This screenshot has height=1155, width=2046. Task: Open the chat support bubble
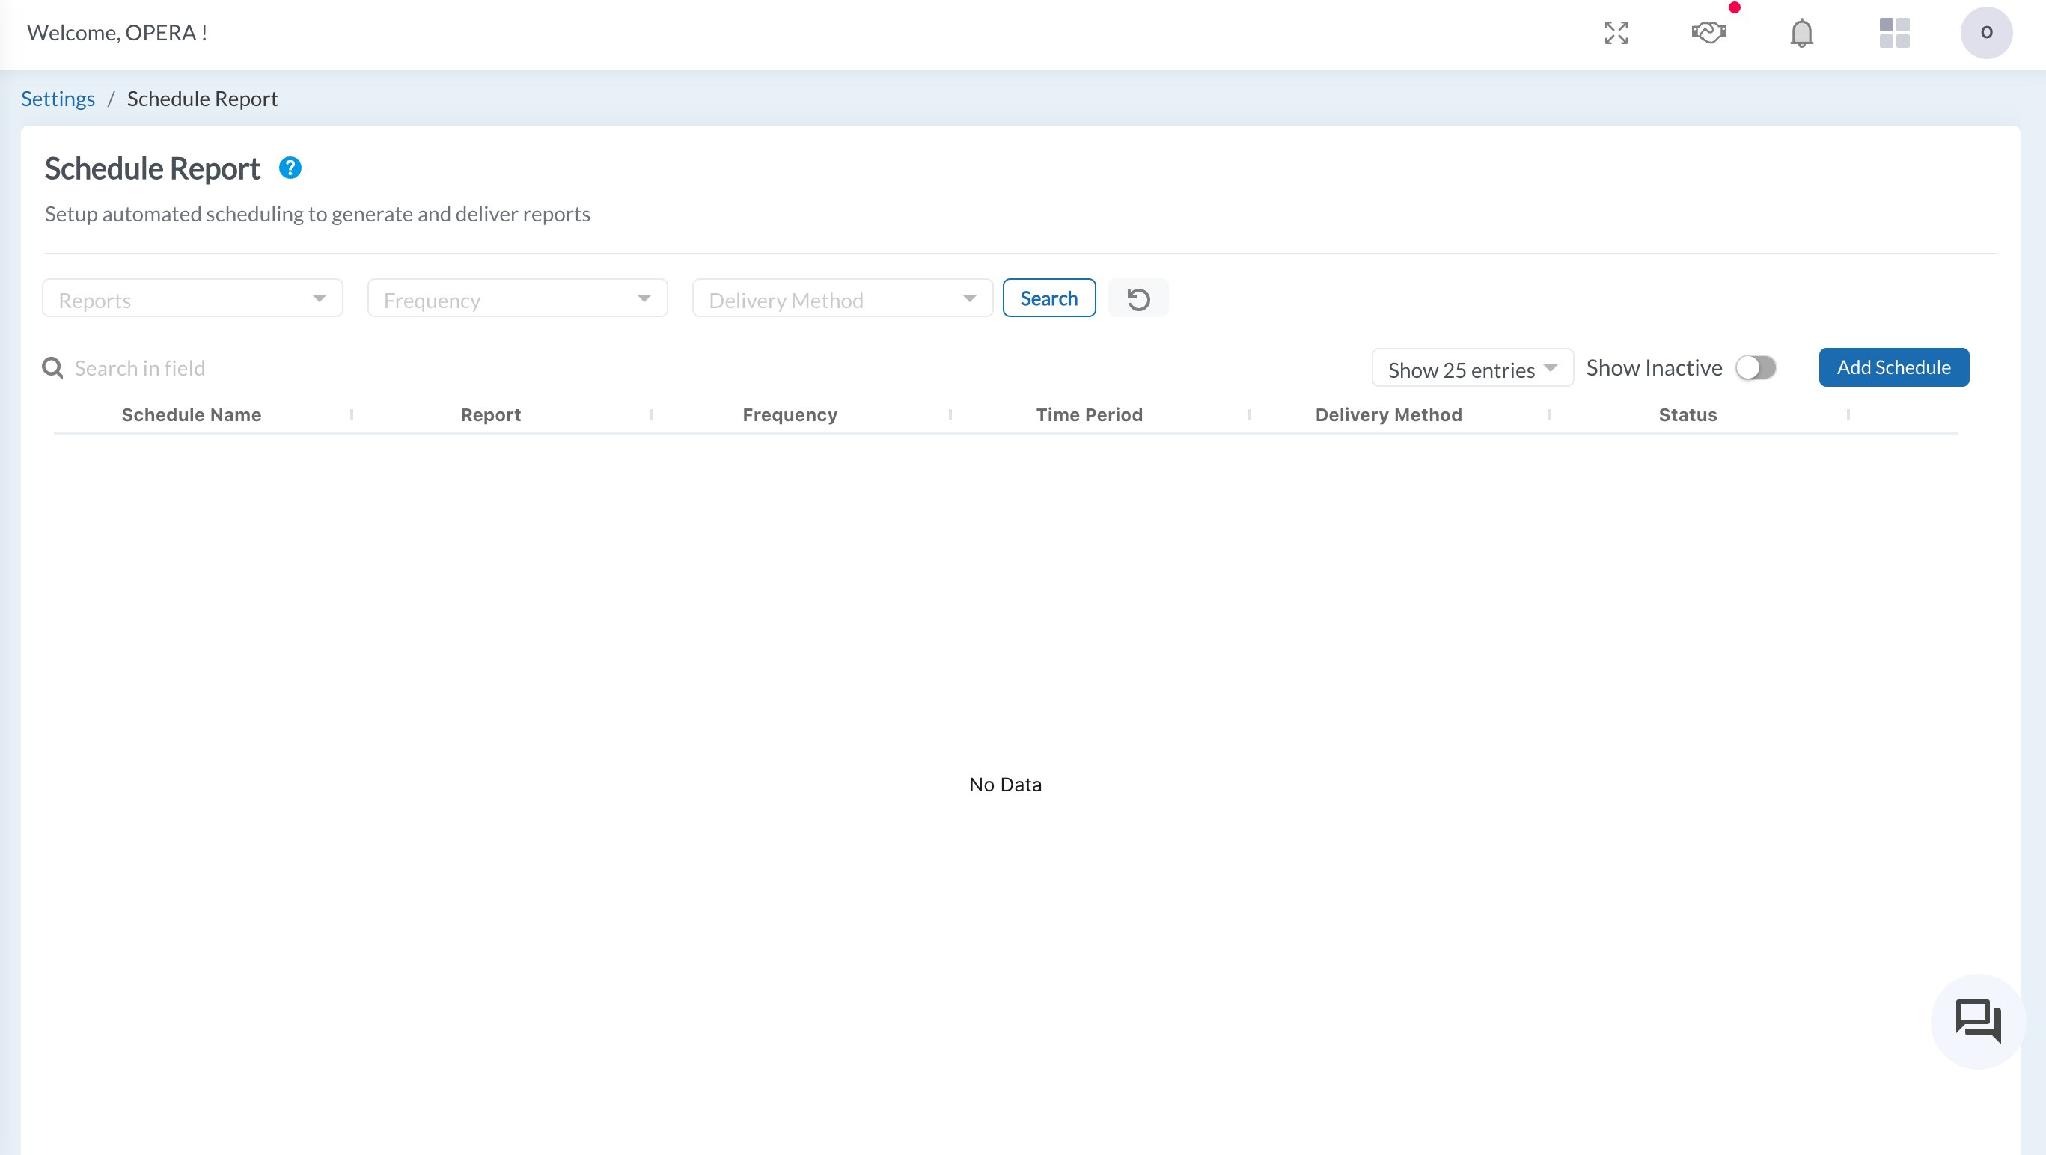pyautogui.click(x=1978, y=1021)
